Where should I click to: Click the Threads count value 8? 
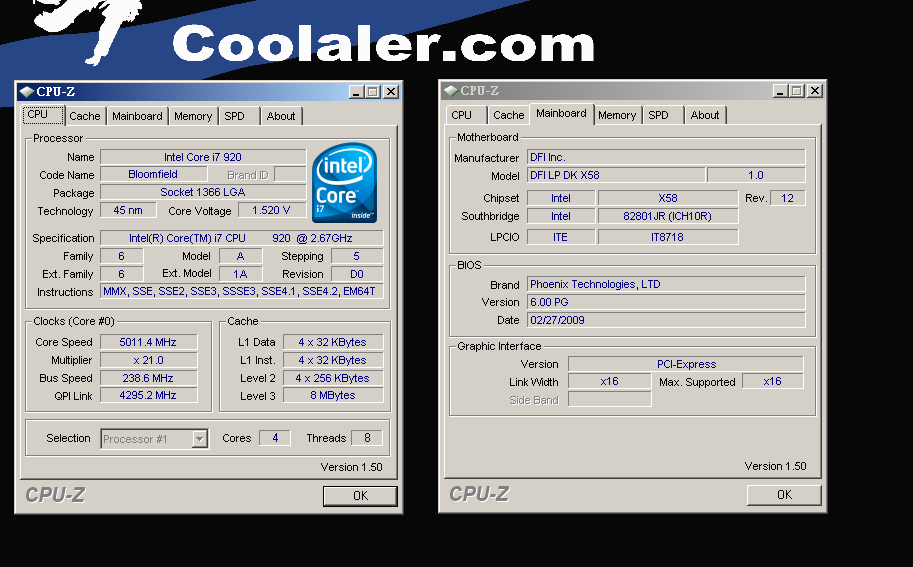coord(367,438)
